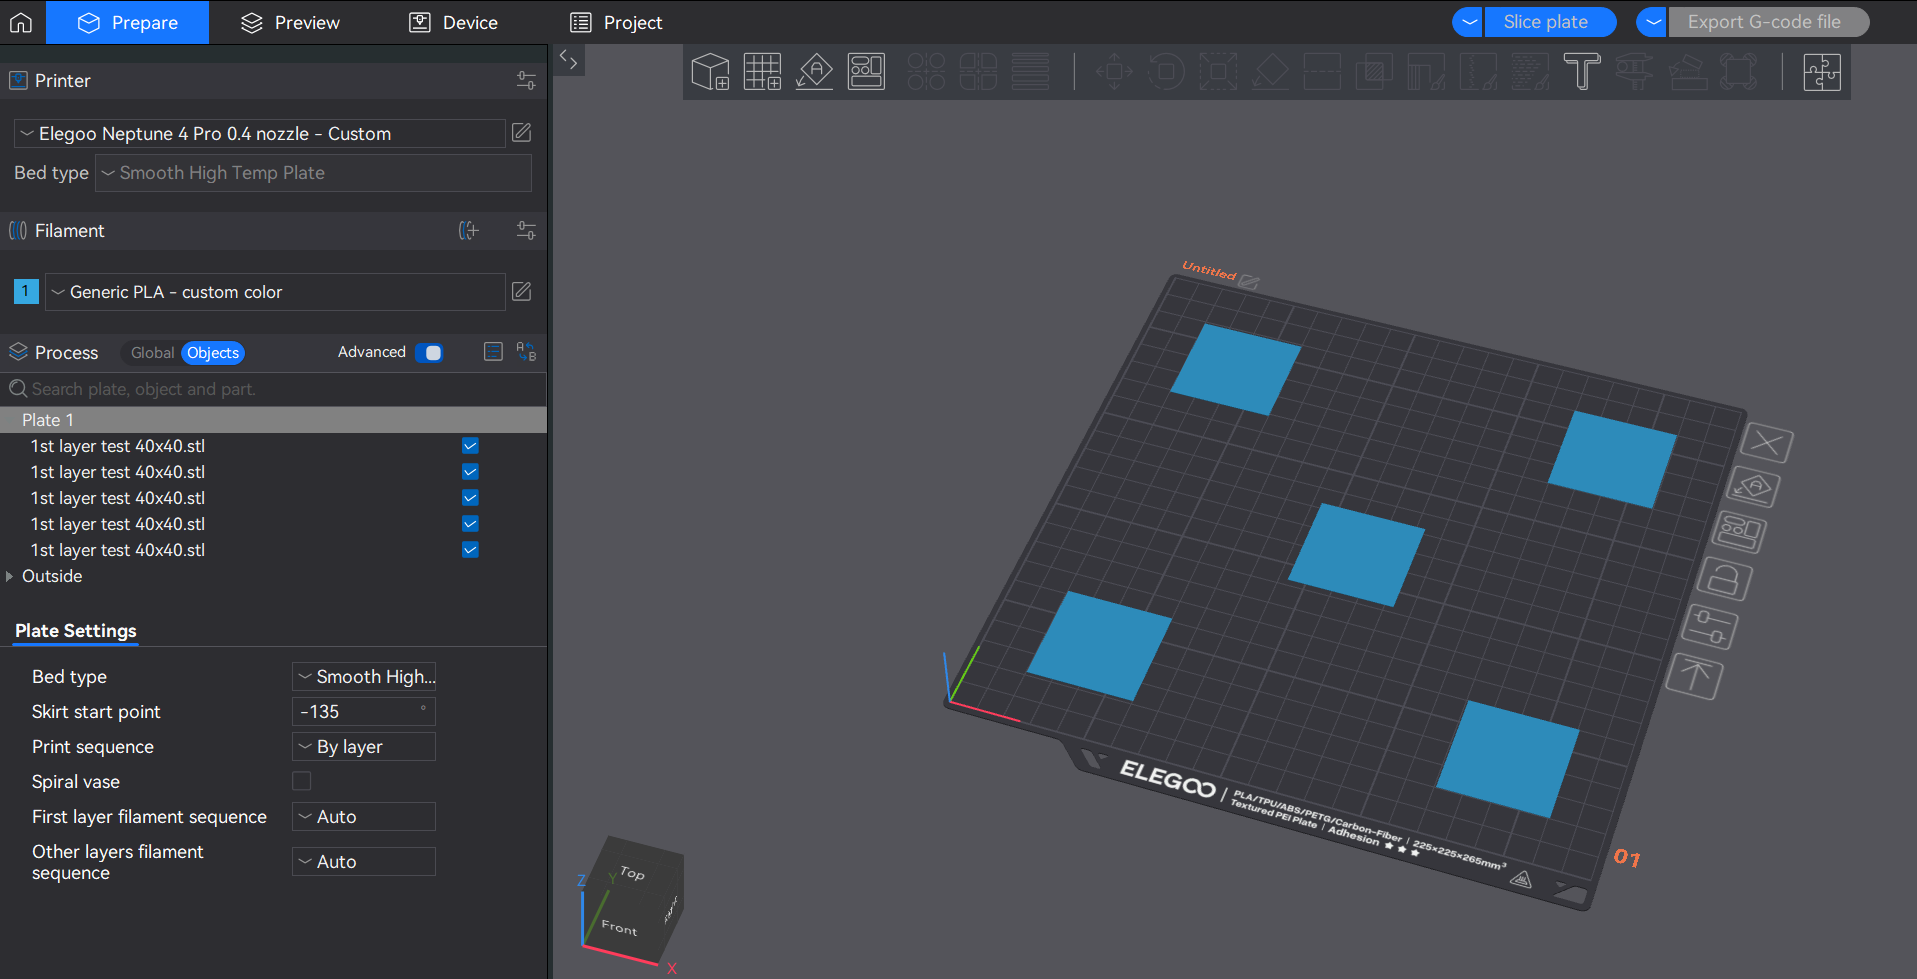Open the Print sequence dropdown

pos(364,747)
